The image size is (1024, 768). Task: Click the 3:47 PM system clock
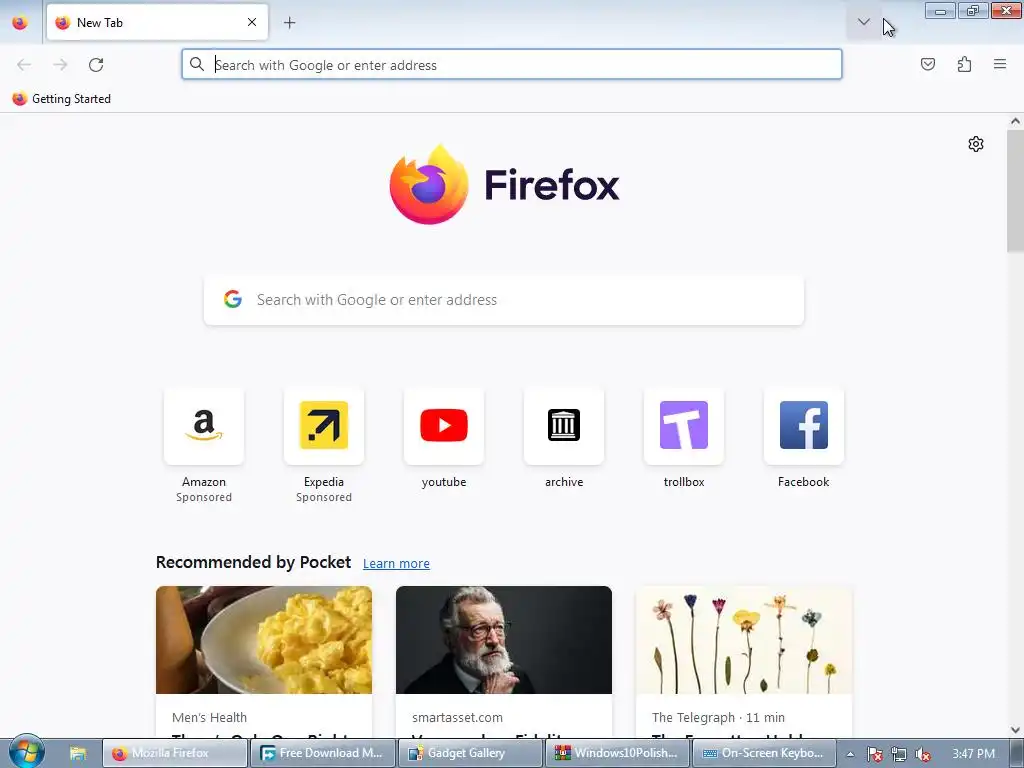click(973, 754)
